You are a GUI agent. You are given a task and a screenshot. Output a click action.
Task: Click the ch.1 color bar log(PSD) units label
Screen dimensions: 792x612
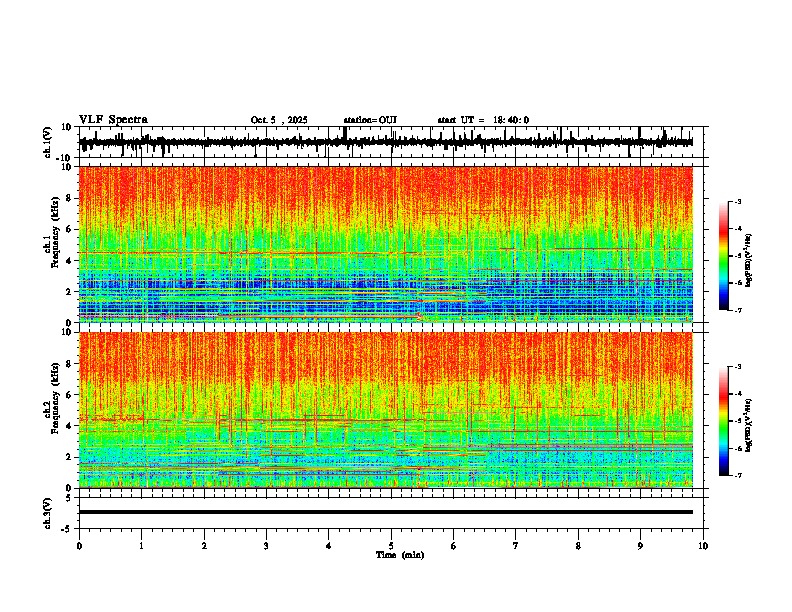pos(749,261)
